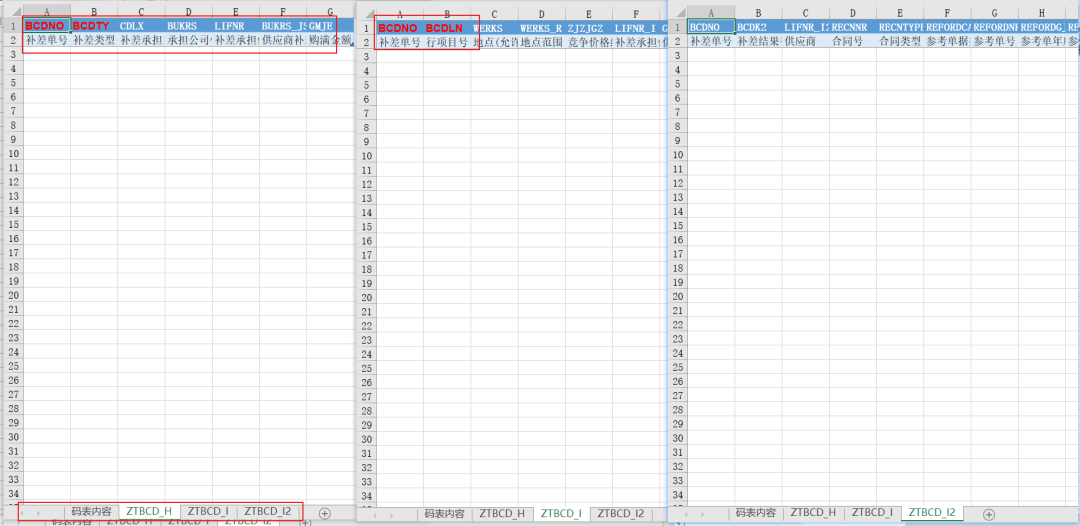Switch to ZTBCD_I tab in left window

[208, 512]
